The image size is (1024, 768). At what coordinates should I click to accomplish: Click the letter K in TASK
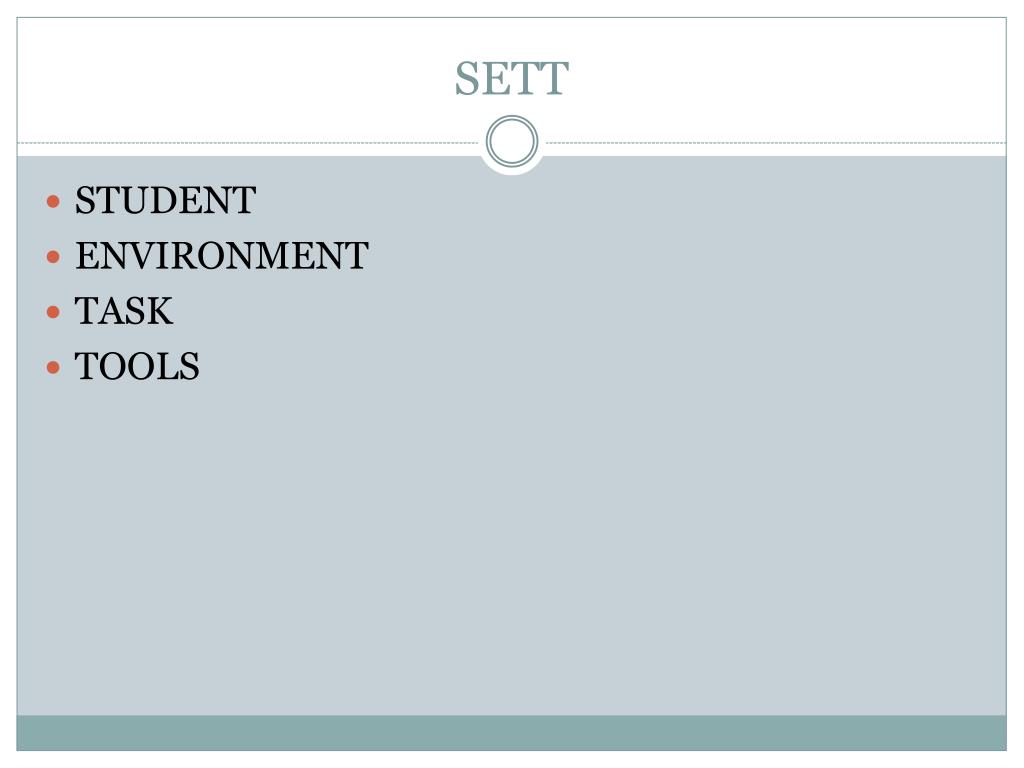click(159, 312)
